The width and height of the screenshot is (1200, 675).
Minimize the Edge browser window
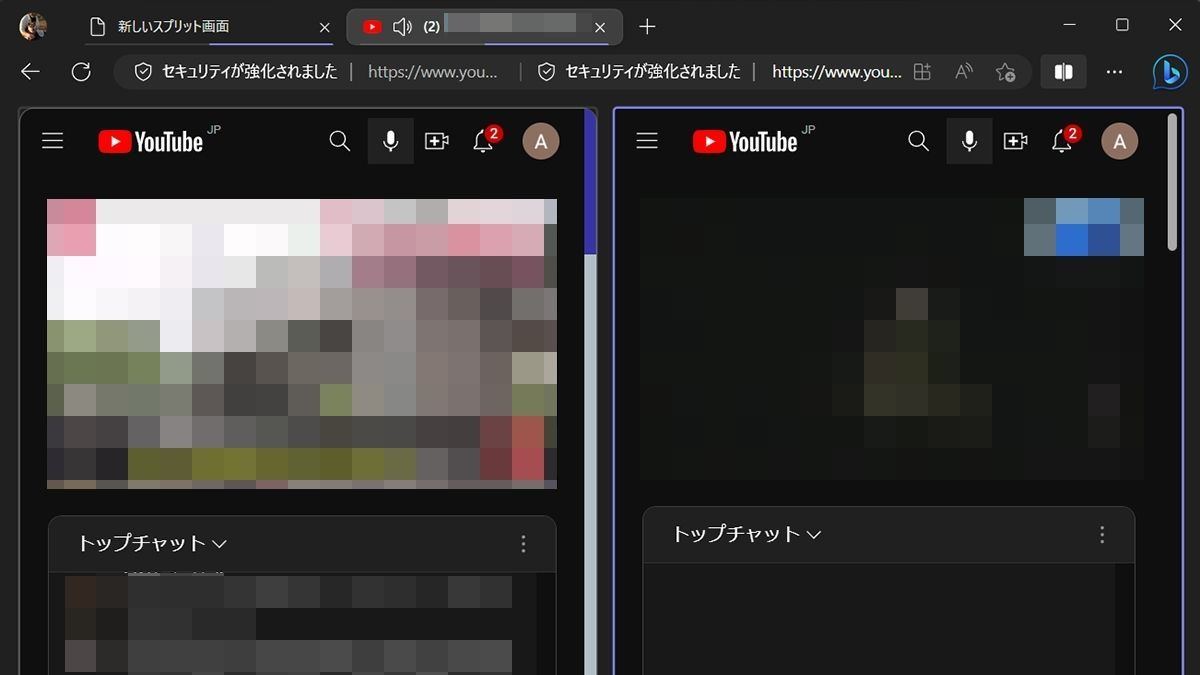tap(1068, 25)
